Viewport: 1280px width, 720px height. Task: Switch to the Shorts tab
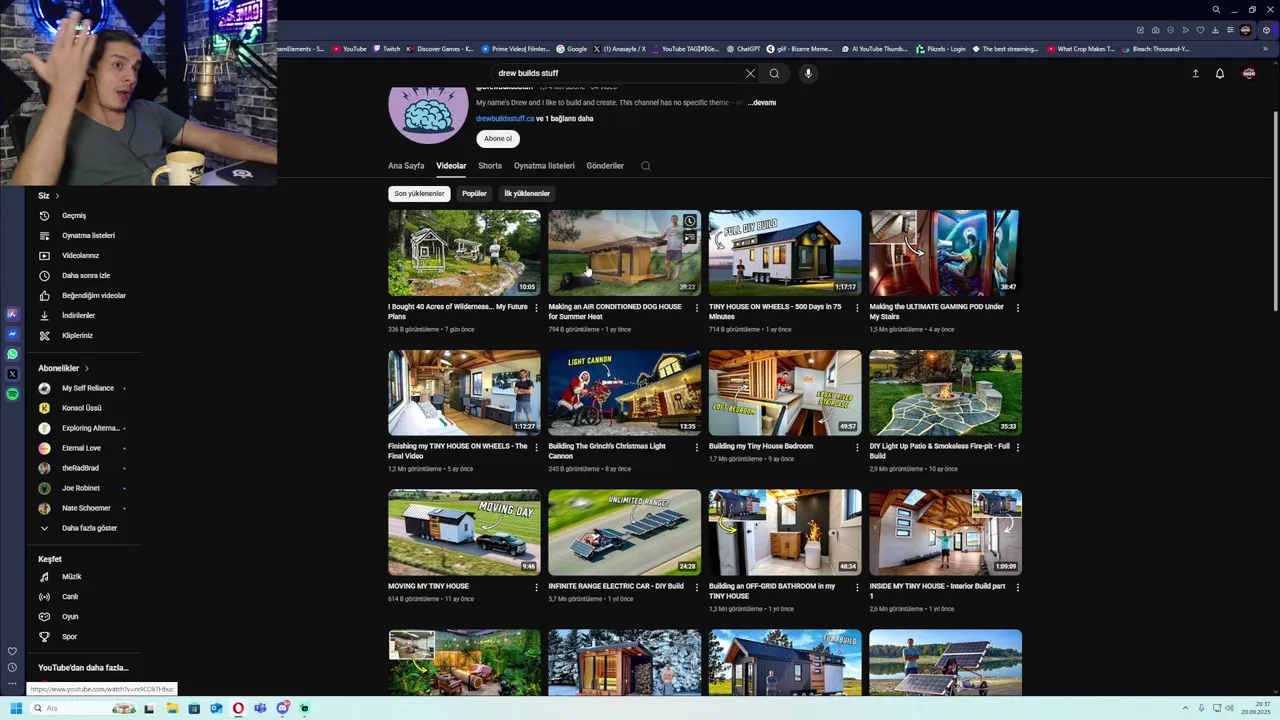(490, 166)
